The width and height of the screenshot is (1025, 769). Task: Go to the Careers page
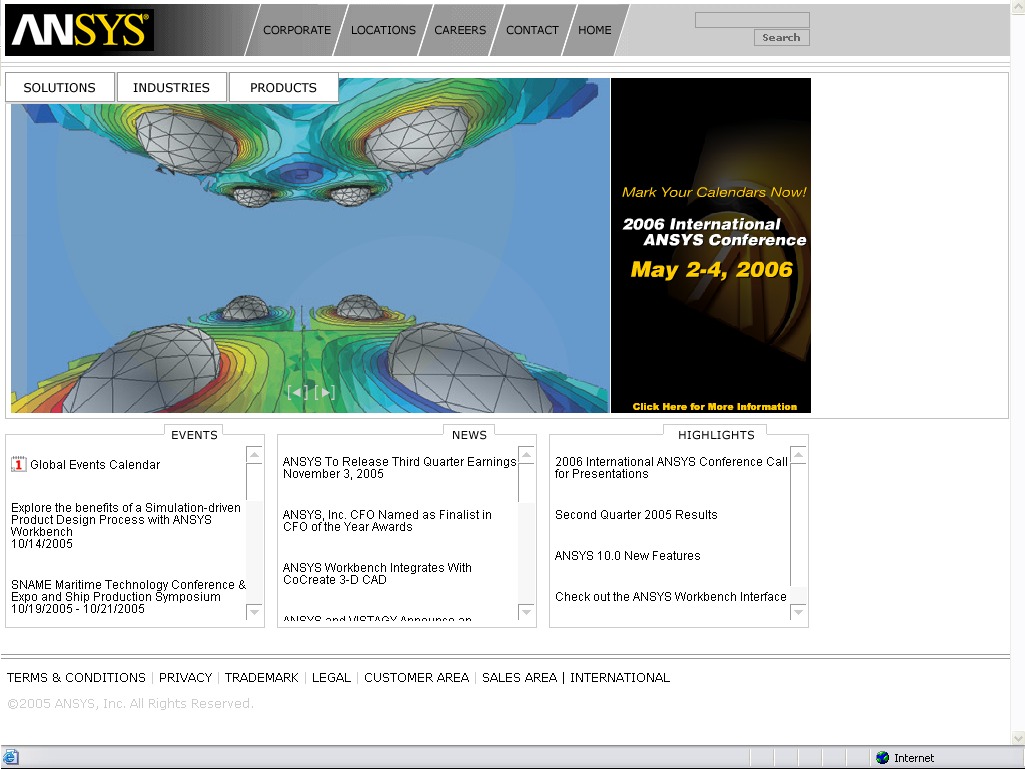[x=460, y=30]
